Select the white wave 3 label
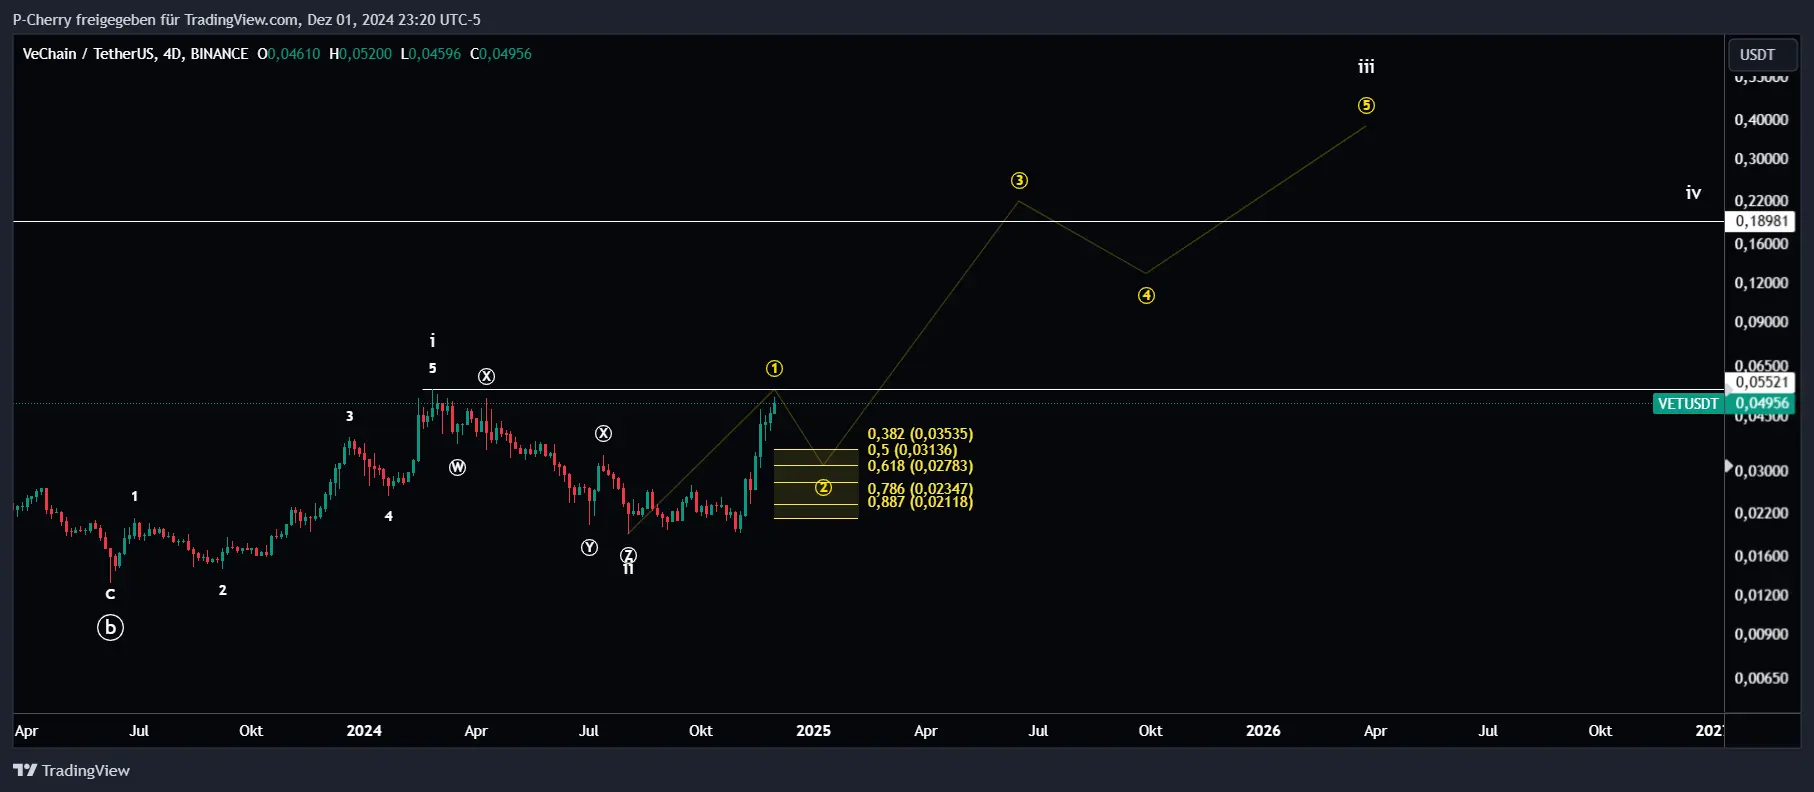 click(x=349, y=416)
